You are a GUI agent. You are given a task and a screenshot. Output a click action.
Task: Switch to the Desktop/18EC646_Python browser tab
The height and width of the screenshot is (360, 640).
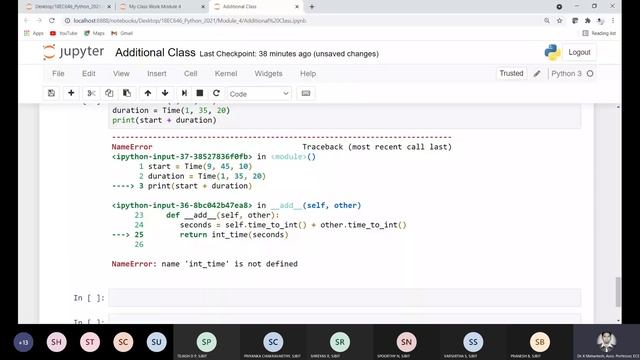coord(67,7)
